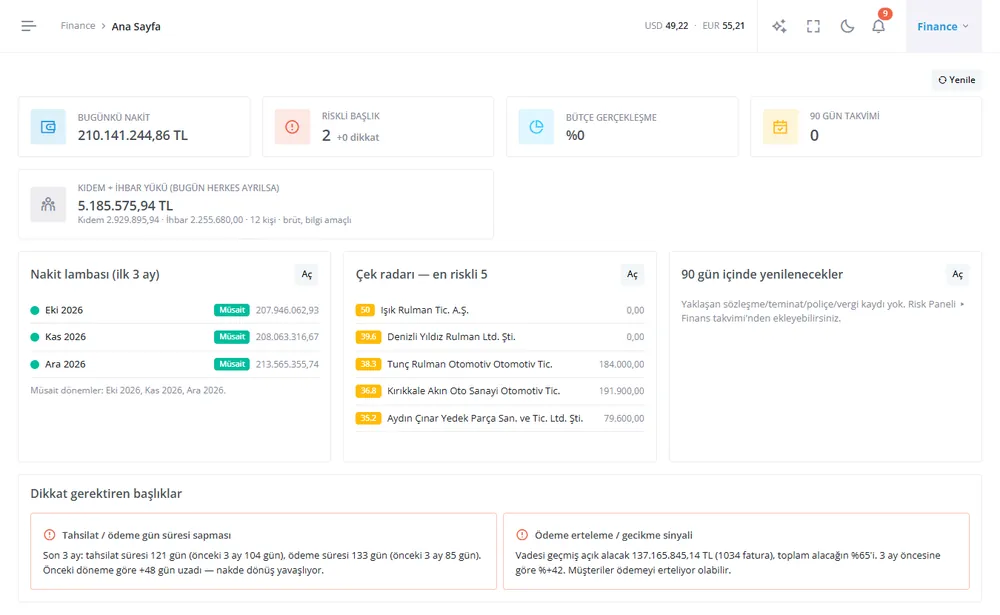Click the Yenile refresh button
The image size is (1000, 615).
point(957,80)
